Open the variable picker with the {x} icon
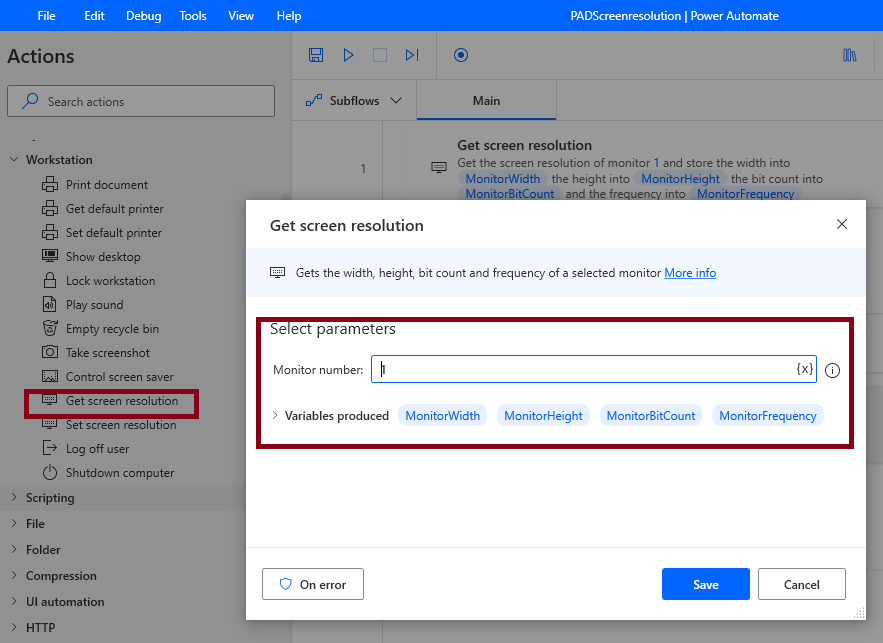Viewport: 883px width, 643px height. pyautogui.click(x=805, y=369)
